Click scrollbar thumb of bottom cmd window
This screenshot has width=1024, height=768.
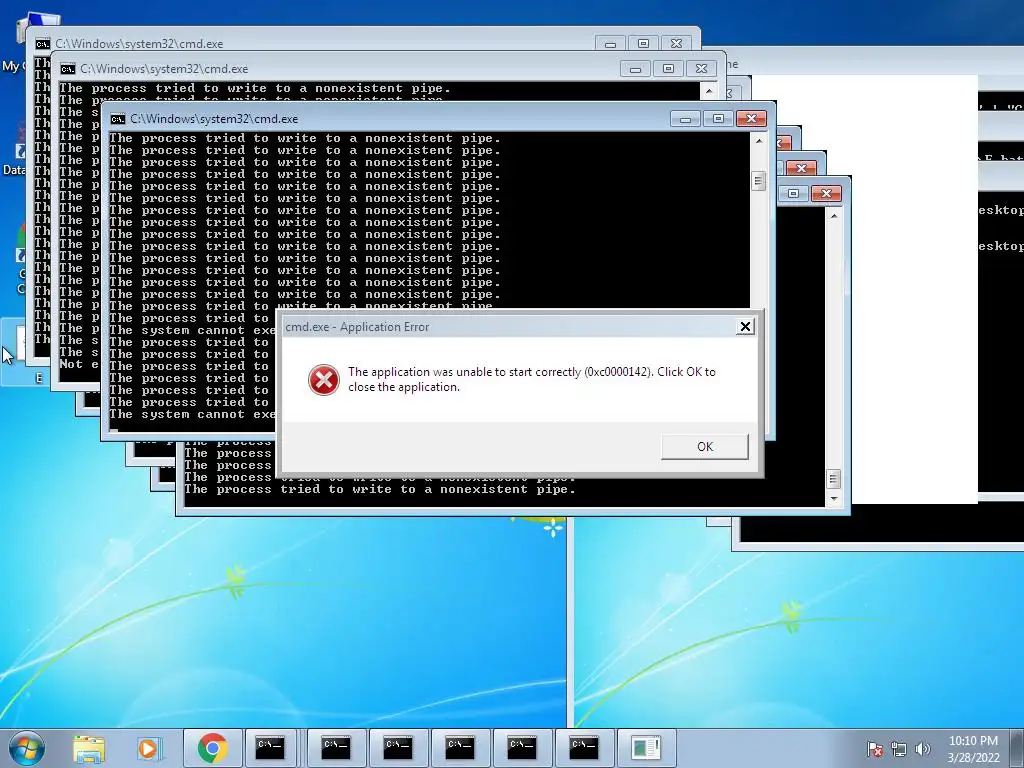point(833,479)
